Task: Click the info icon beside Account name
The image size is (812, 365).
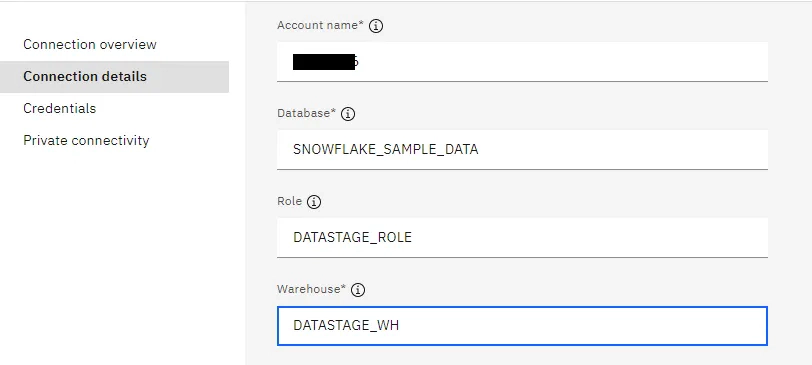Action: [376, 26]
